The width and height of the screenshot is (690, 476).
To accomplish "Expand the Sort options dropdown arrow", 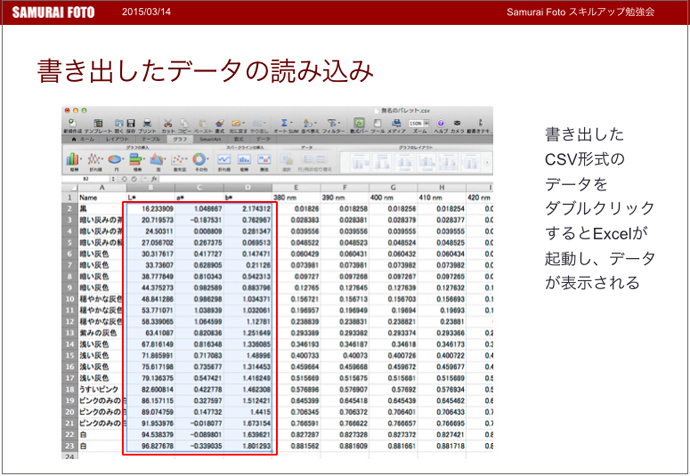I will tap(315, 124).
